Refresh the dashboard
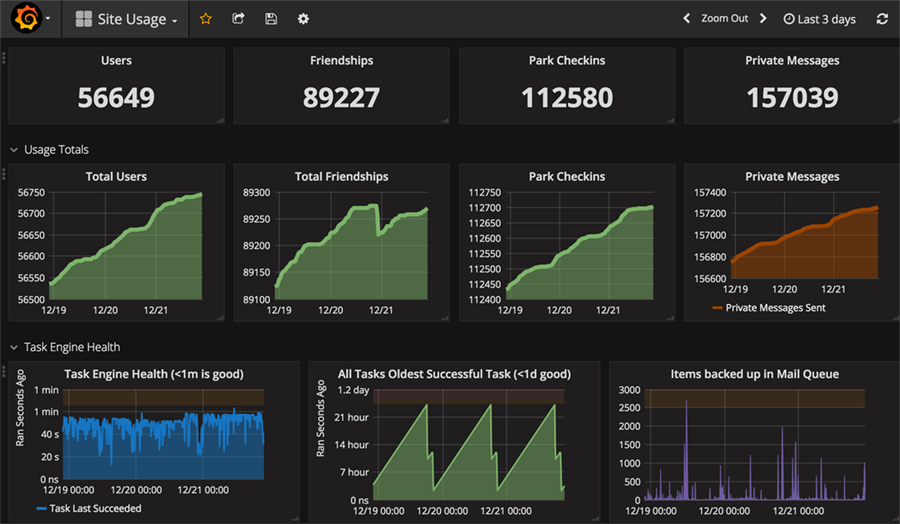Viewport: 900px width, 524px height. point(882,19)
